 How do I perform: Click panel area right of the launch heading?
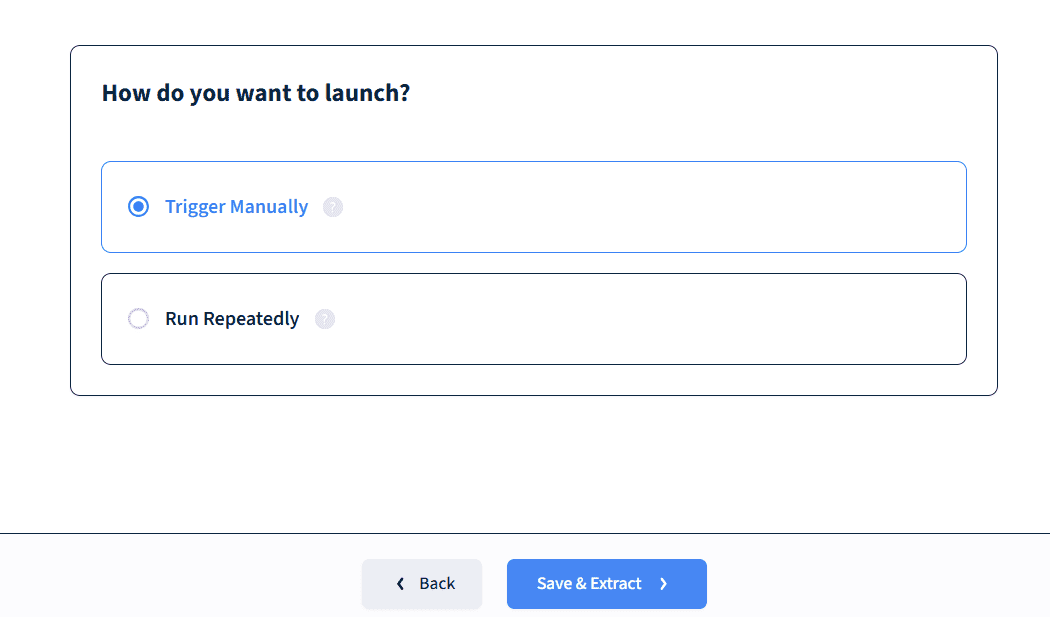(x=700, y=94)
